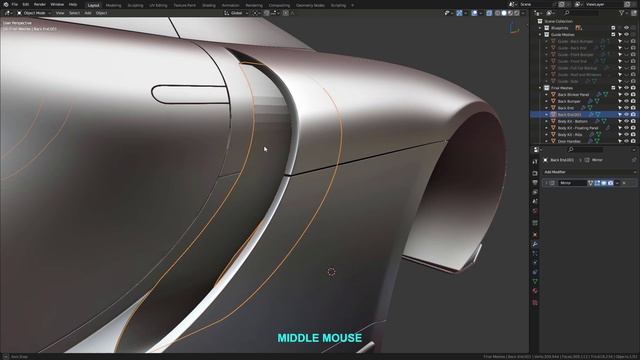Switch to the Shading workspace tab
This screenshot has width=640, height=360.
pyautogui.click(x=209, y=5)
